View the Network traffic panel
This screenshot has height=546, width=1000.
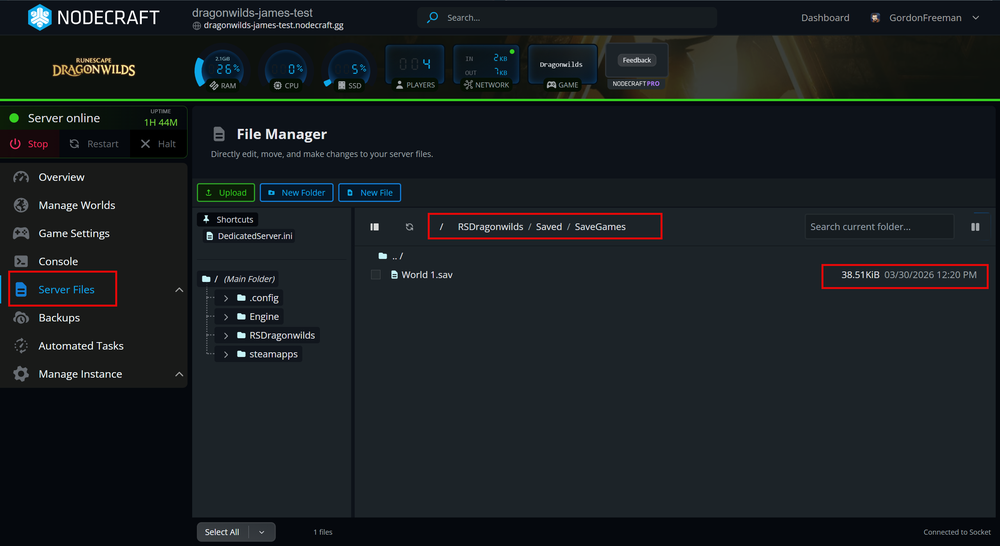[486, 68]
